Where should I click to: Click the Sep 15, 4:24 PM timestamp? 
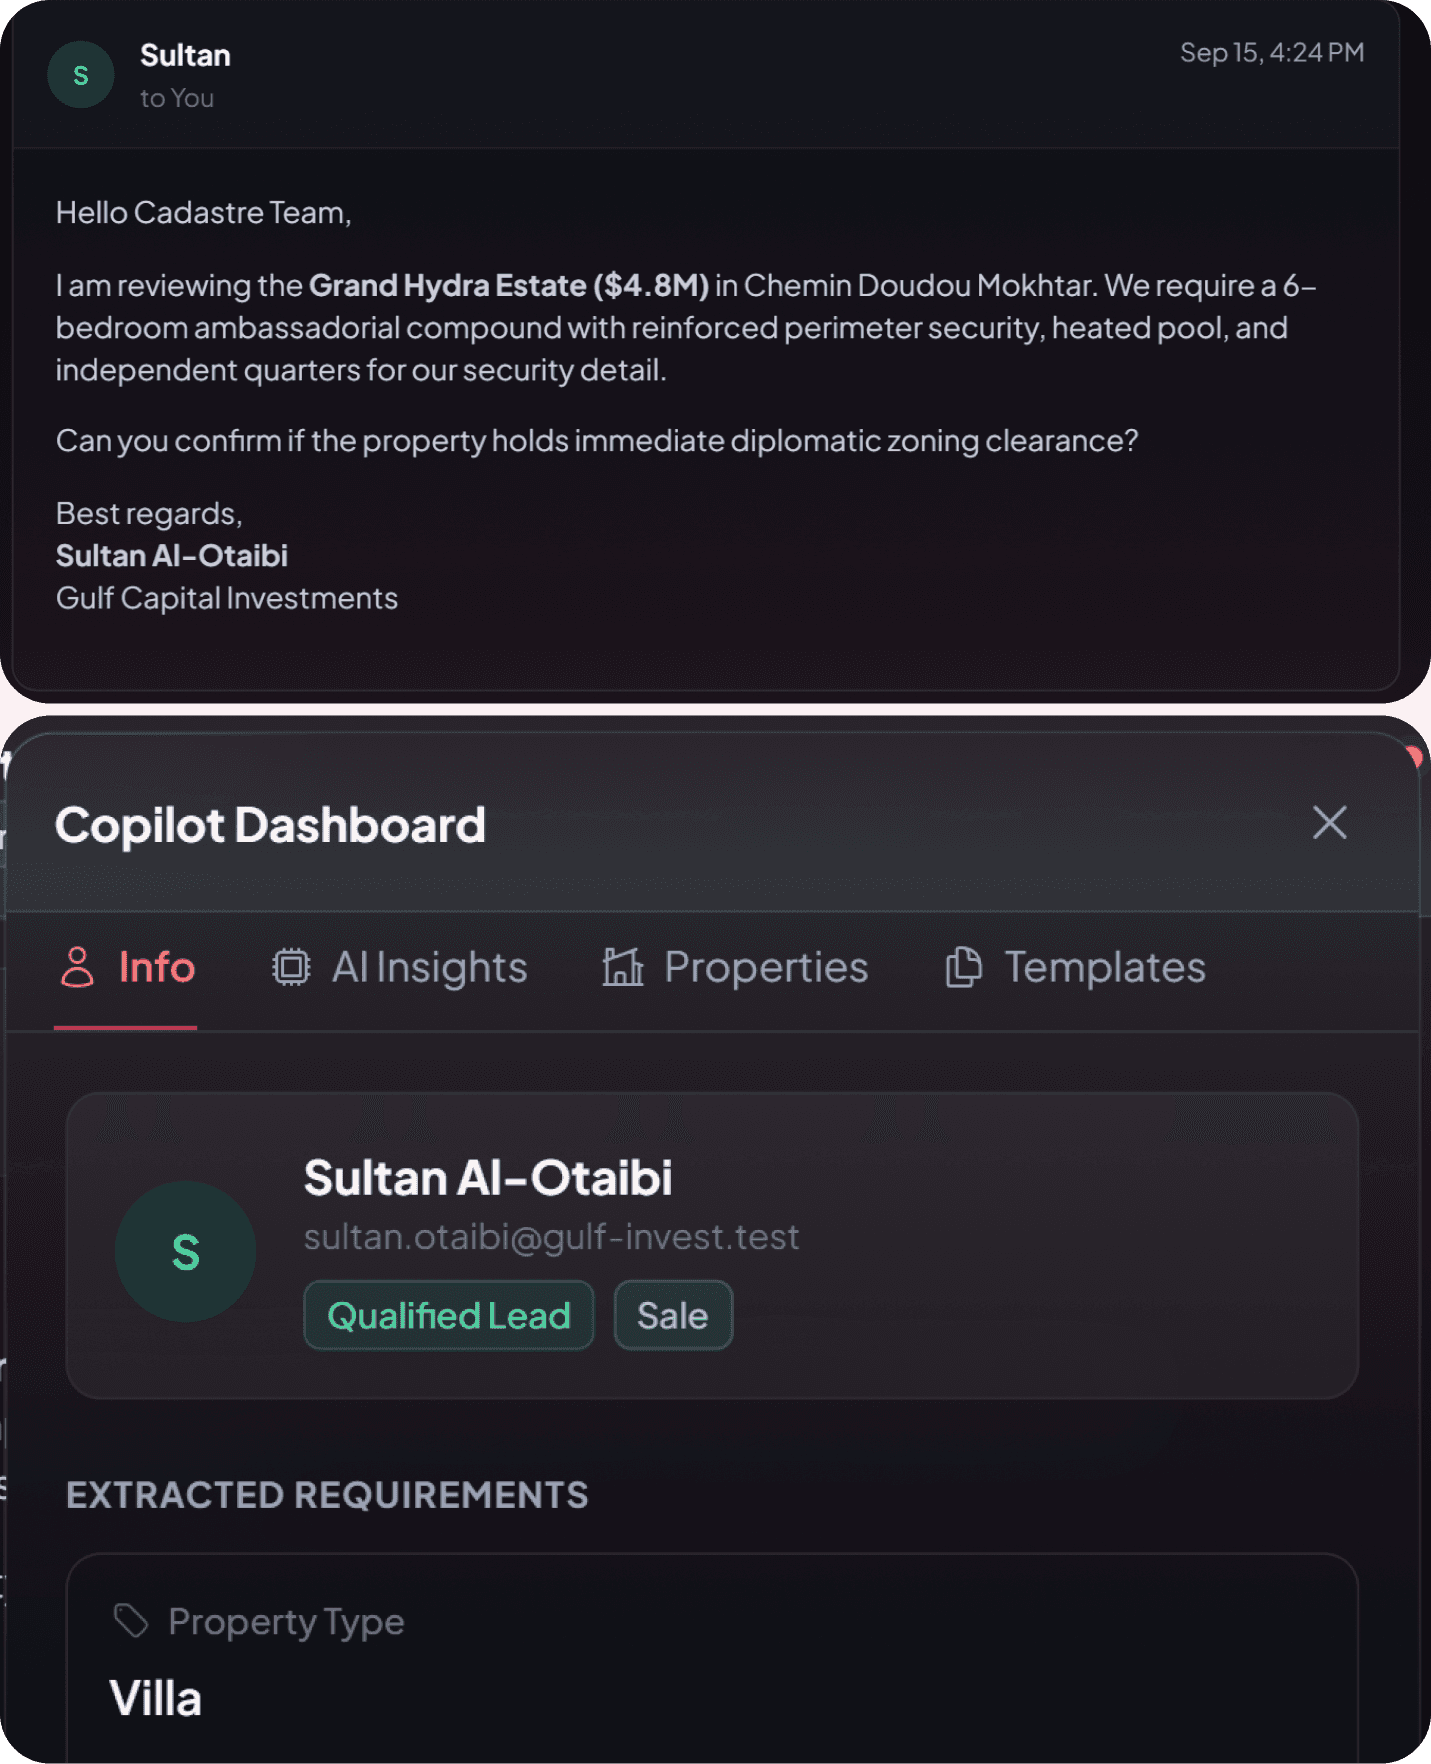[1272, 52]
